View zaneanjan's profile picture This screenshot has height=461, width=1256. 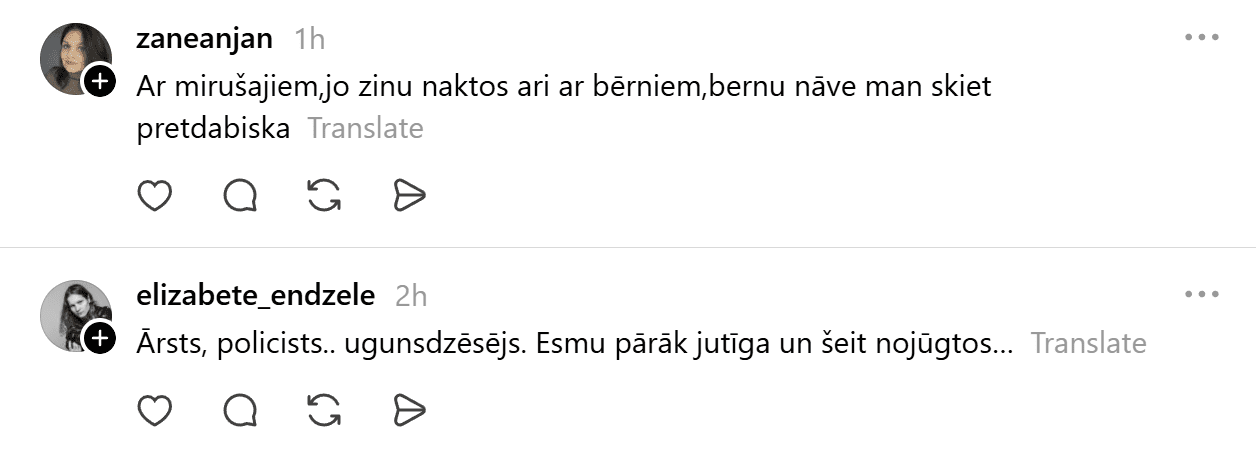click(x=72, y=56)
